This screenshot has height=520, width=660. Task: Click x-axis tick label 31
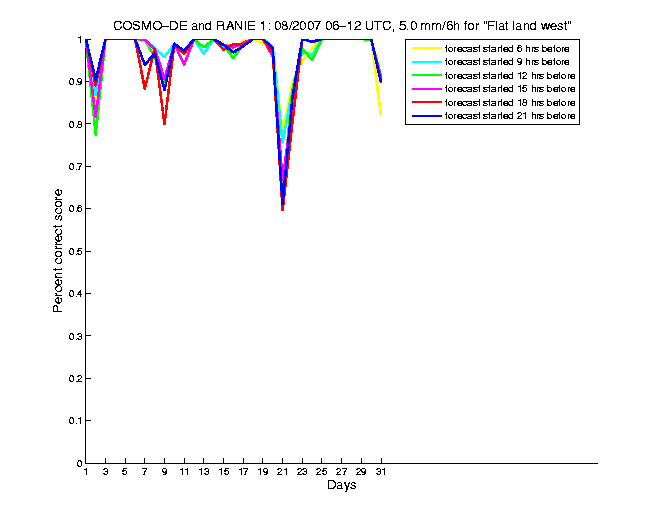(x=381, y=472)
